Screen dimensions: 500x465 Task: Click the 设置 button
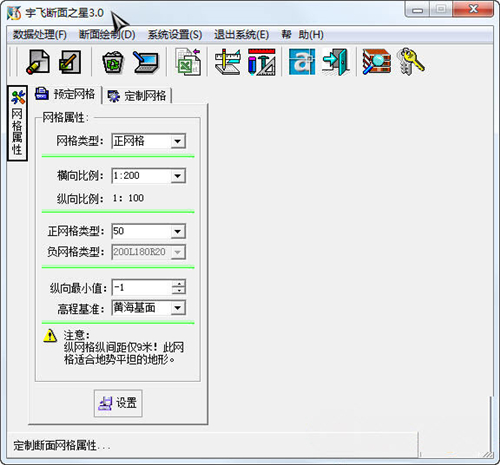coord(118,403)
